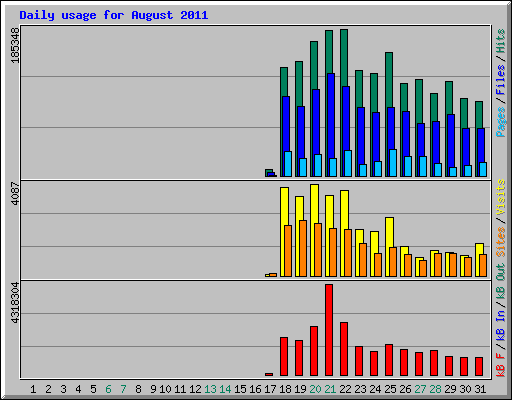Select green weekend day 14 label

click(225, 389)
